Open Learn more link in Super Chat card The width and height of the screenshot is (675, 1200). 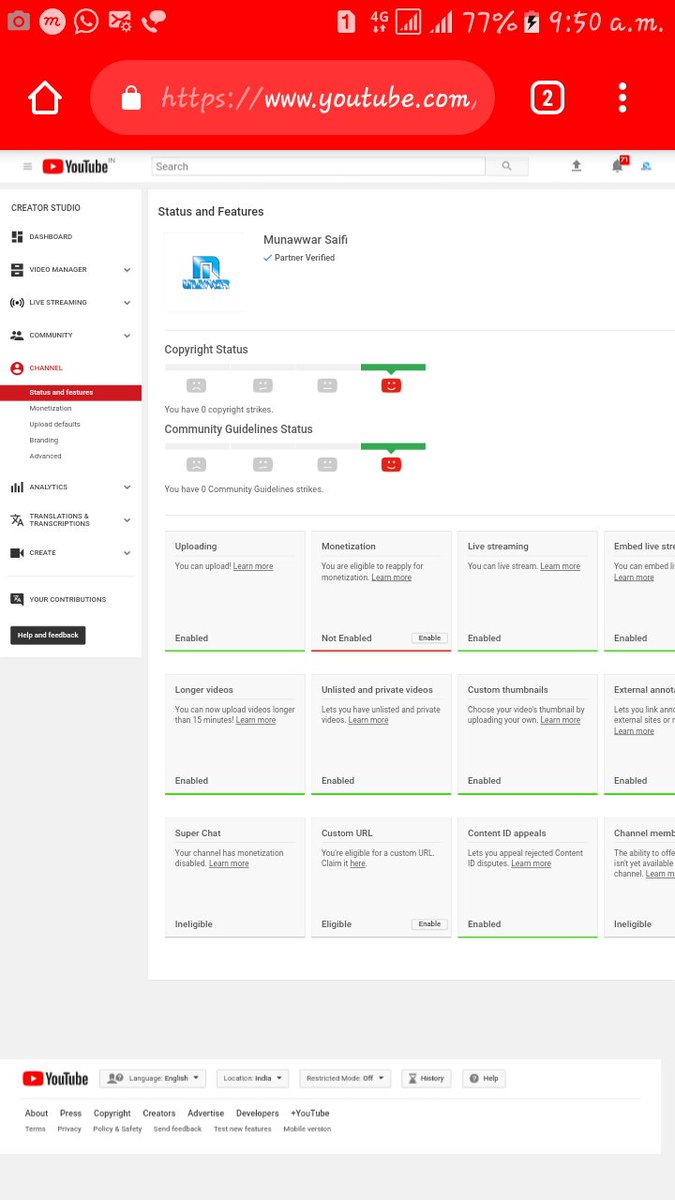[x=229, y=864]
